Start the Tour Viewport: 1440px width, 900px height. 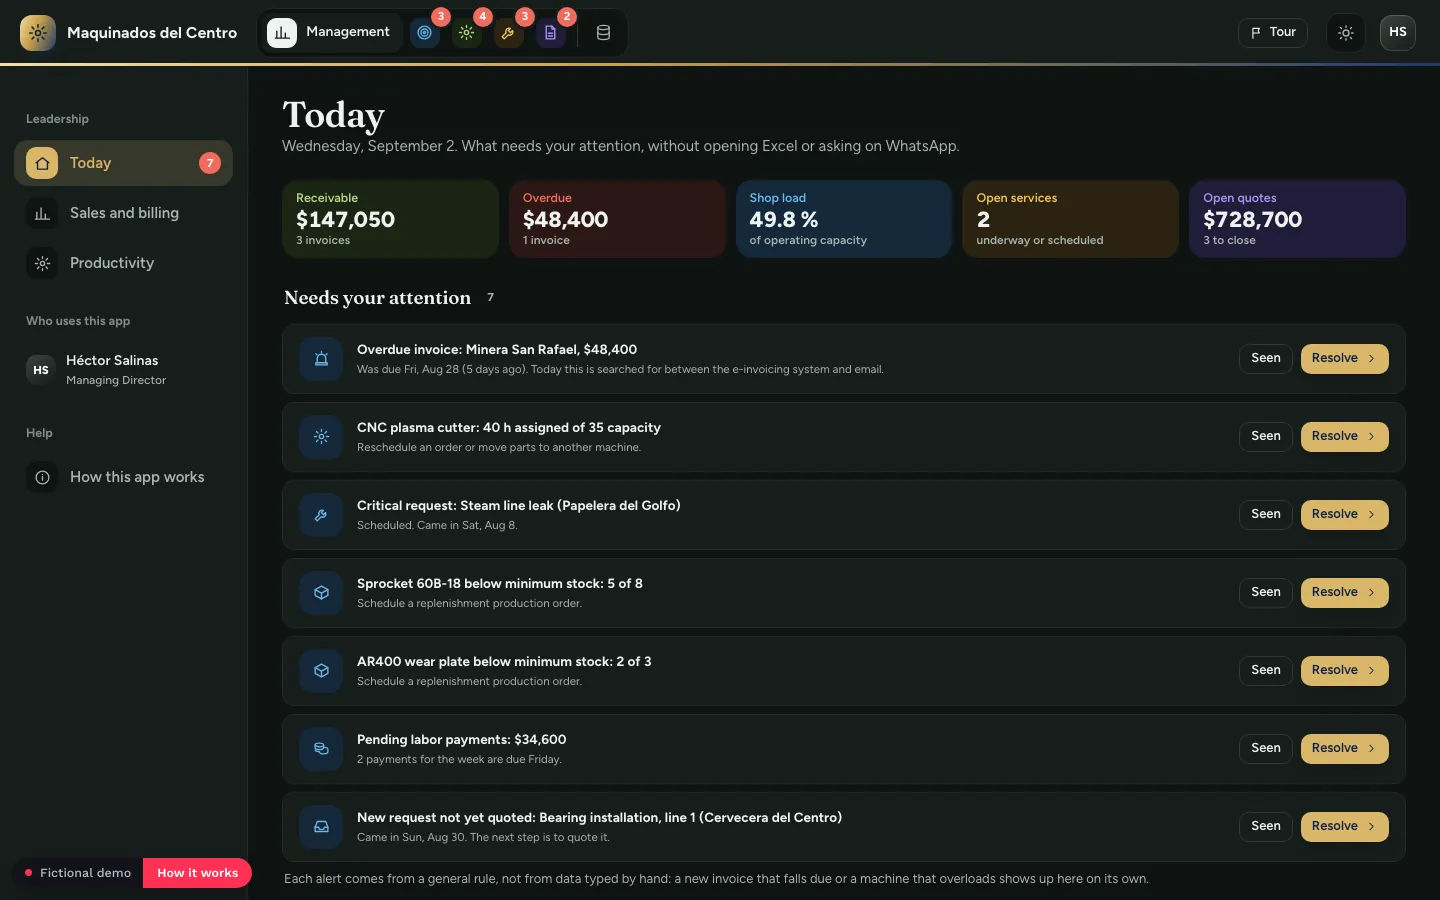pos(1273,33)
